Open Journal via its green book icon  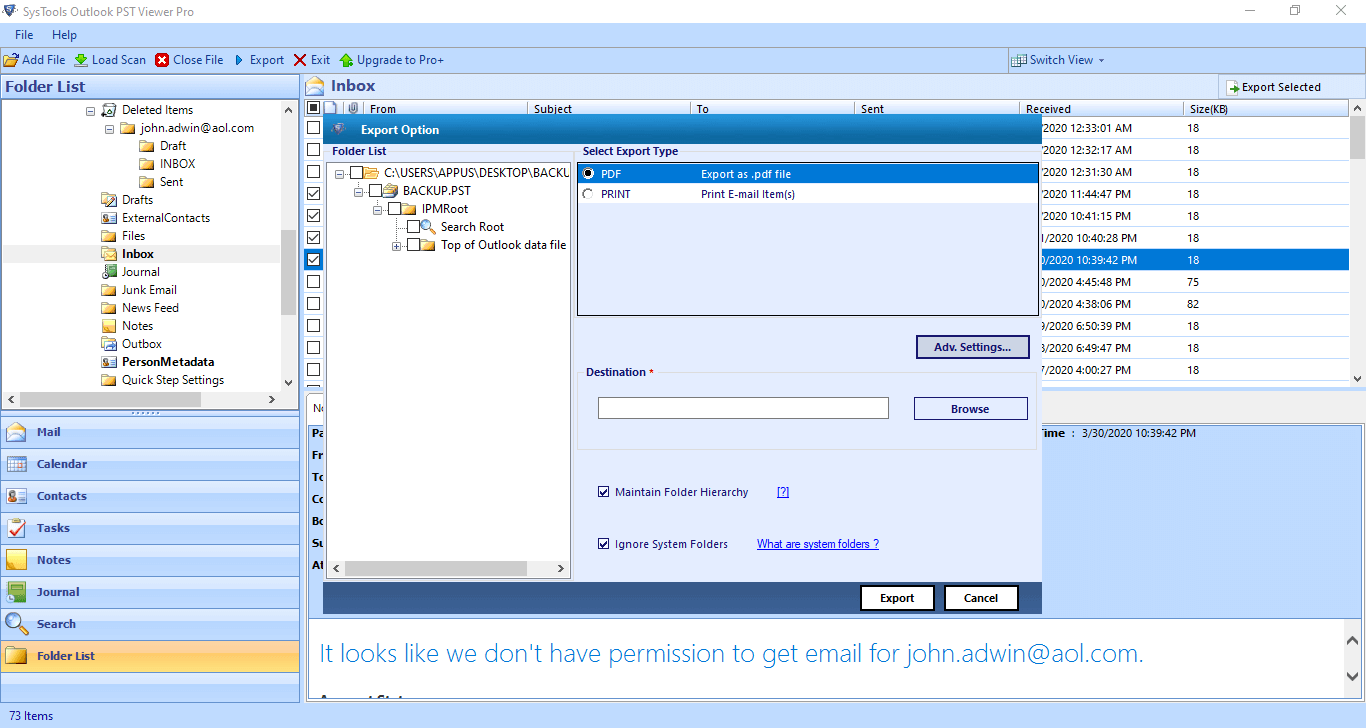17,592
